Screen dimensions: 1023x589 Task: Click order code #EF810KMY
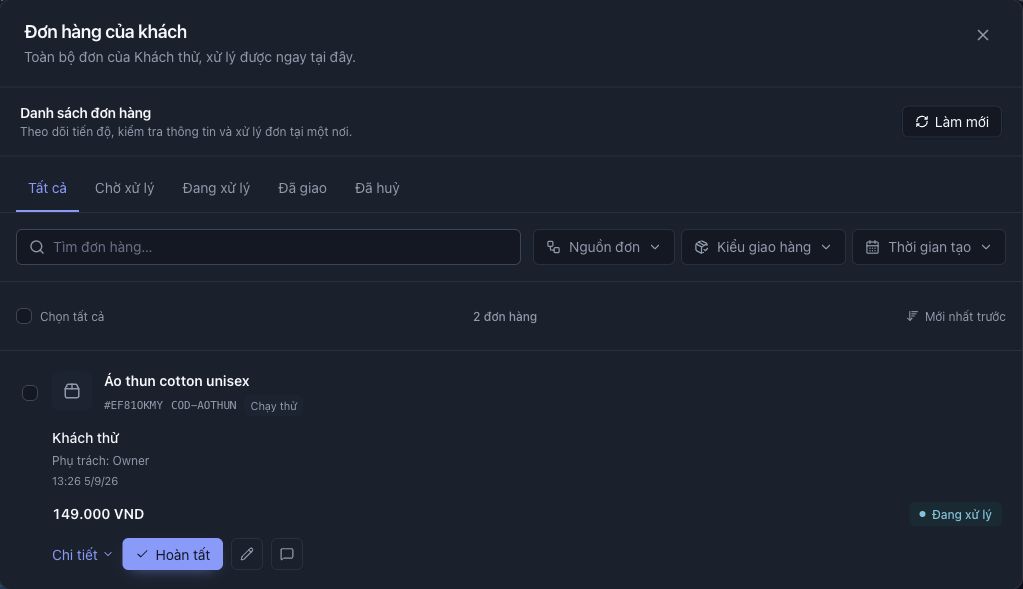pyautogui.click(x=133, y=406)
